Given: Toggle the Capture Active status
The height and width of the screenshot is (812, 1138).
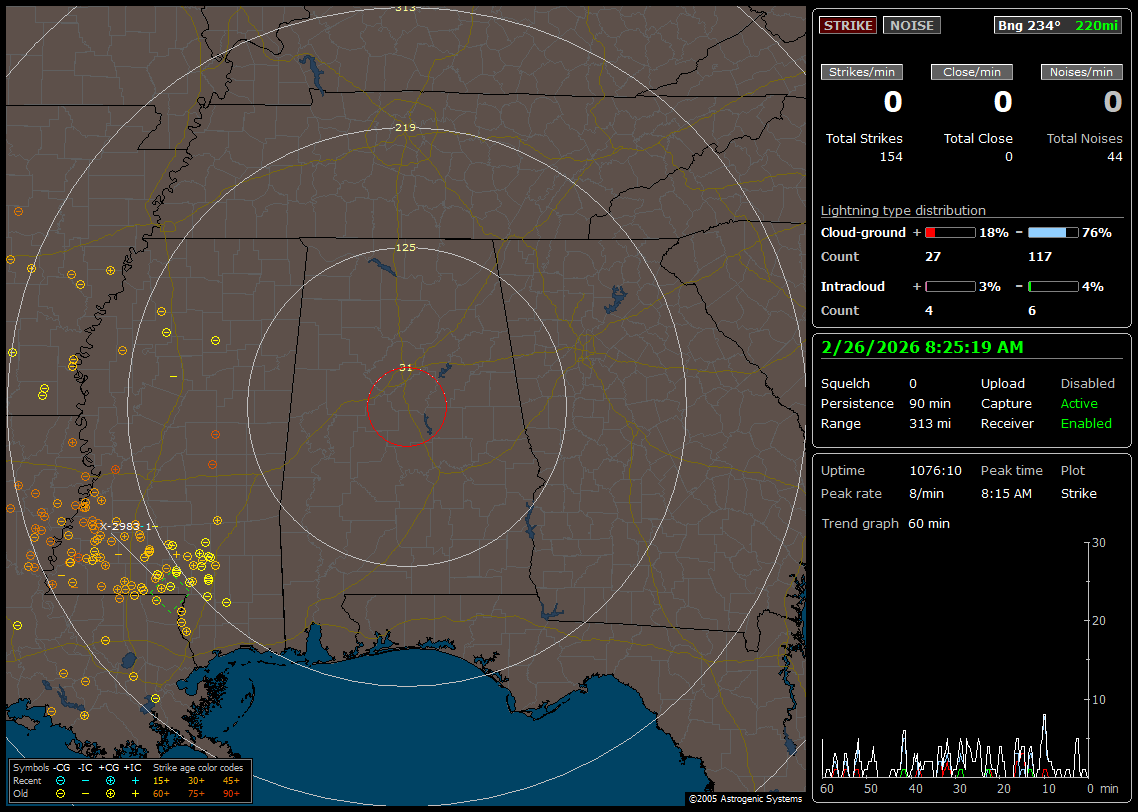Looking at the screenshot, I should pyautogui.click(x=1079, y=404).
